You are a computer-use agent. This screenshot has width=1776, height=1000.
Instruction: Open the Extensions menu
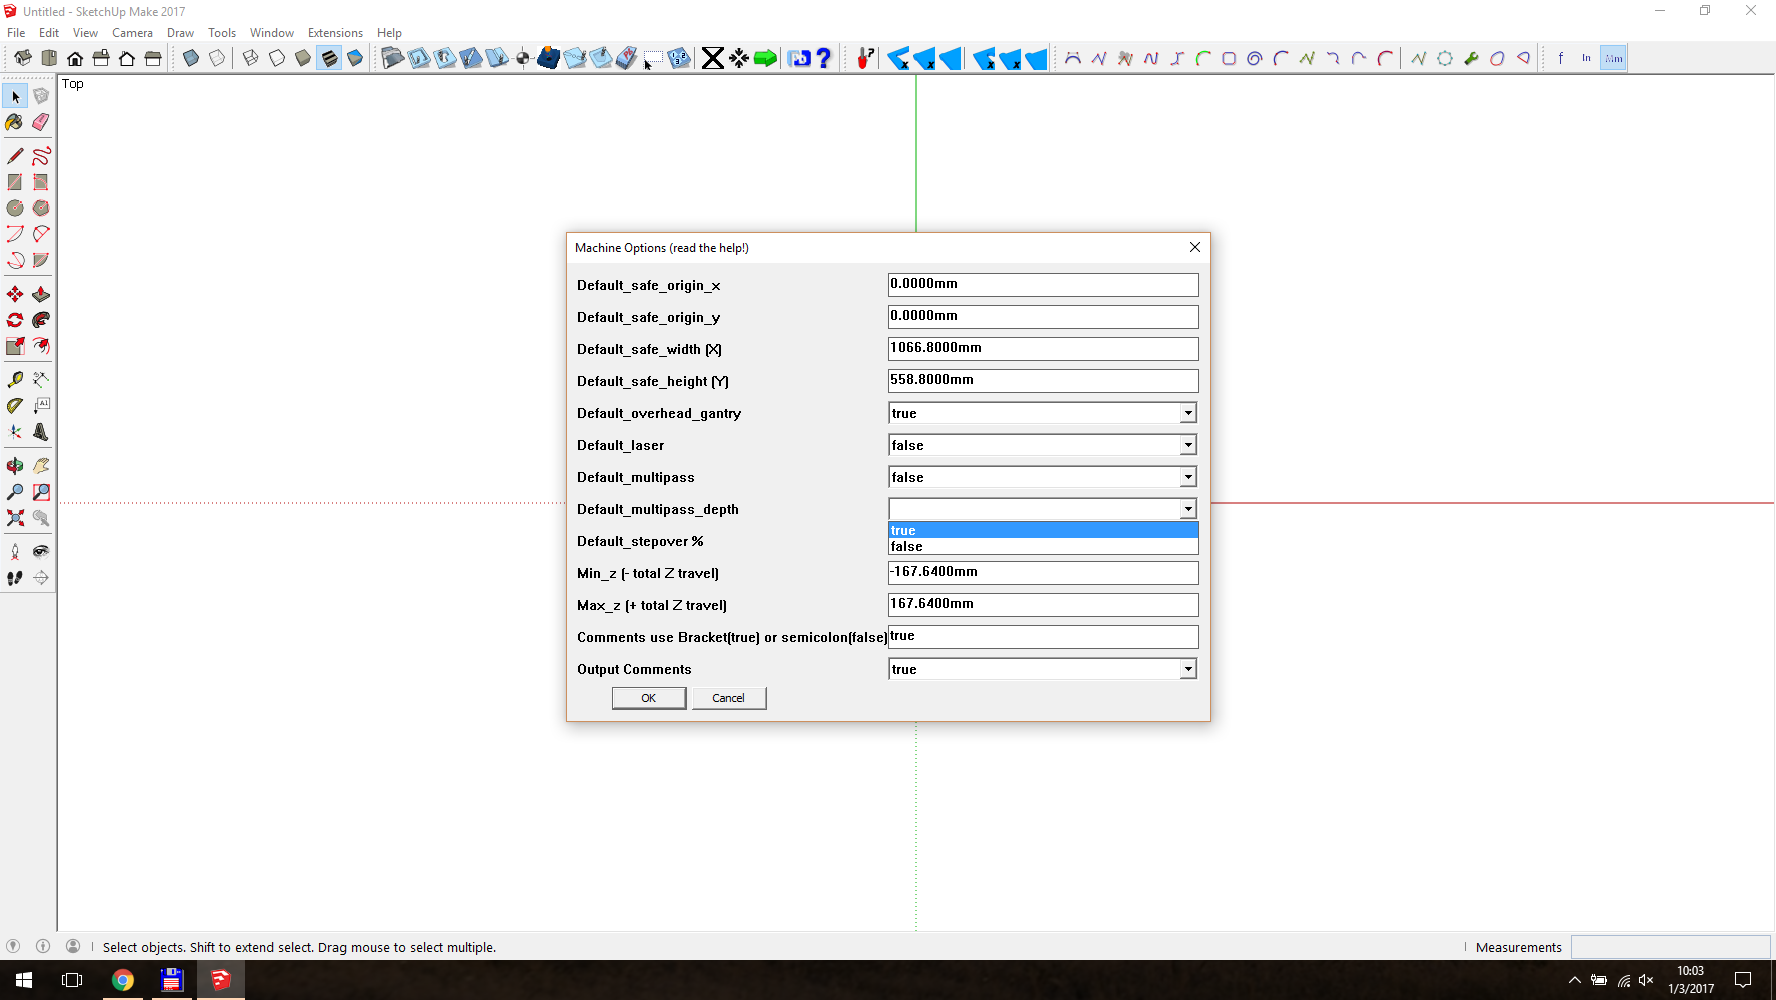tap(335, 33)
